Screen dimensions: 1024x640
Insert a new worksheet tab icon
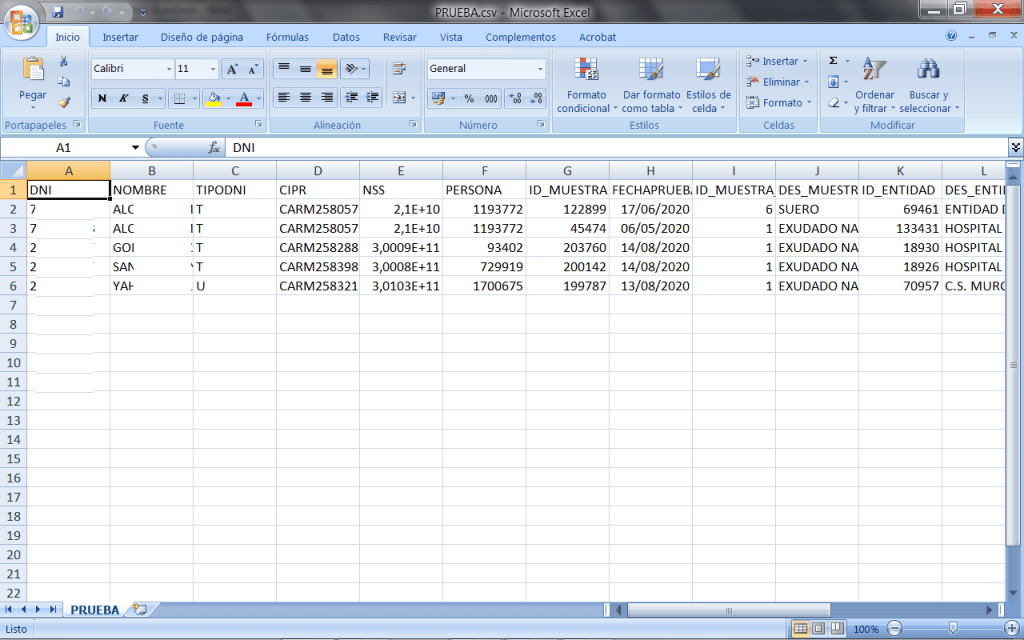(x=140, y=609)
